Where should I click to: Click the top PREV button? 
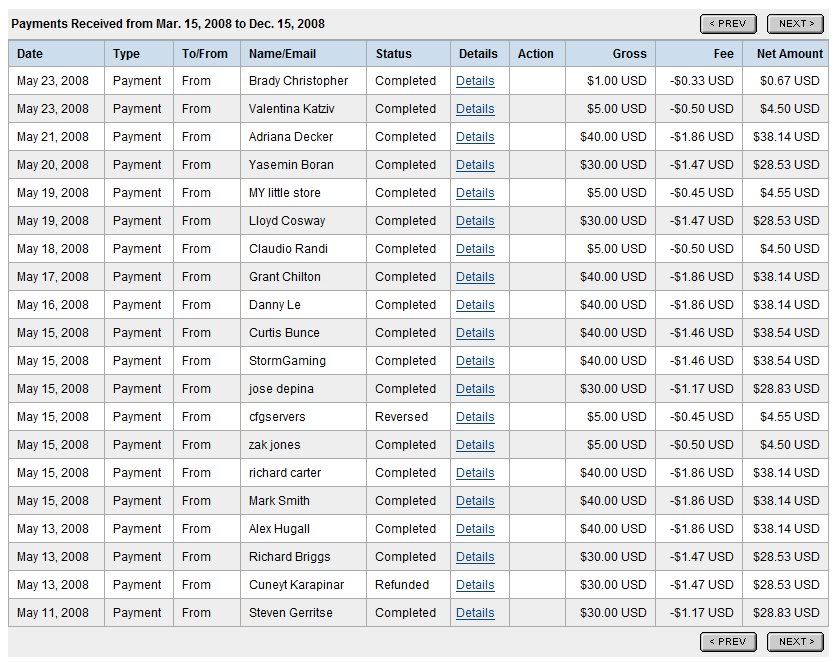(x=727, y=24)
